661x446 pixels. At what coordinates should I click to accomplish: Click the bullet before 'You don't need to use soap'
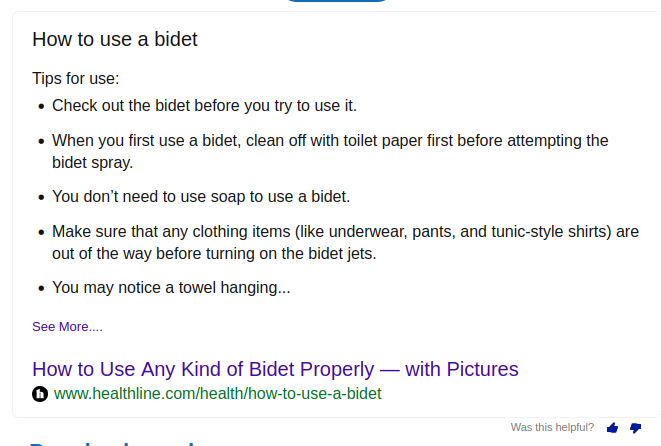click(x=41, y=197)
